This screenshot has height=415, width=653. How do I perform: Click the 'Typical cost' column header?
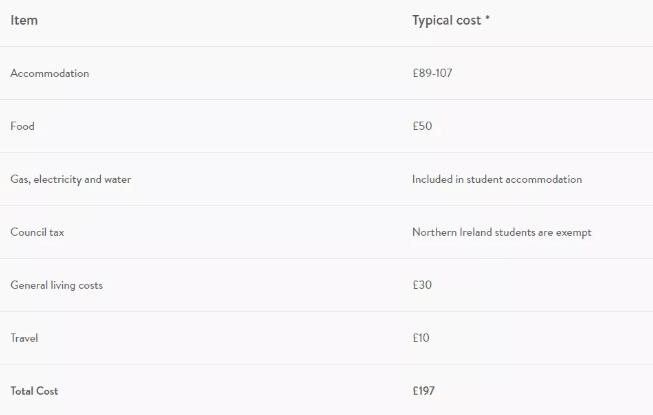[446, 20]
